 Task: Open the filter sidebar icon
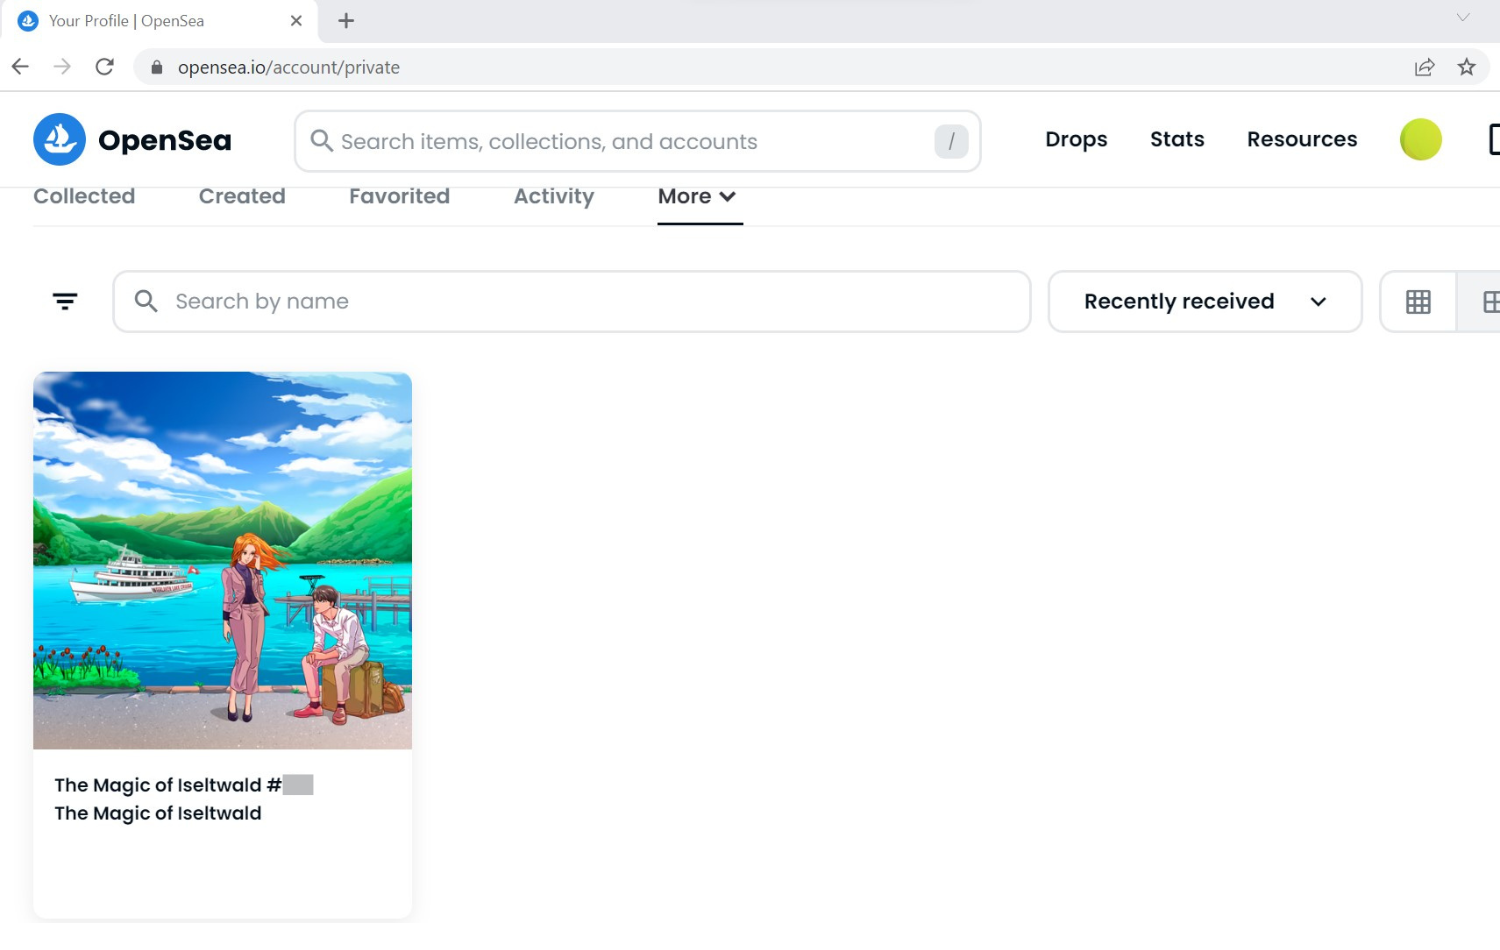click(x=65, y=301)
